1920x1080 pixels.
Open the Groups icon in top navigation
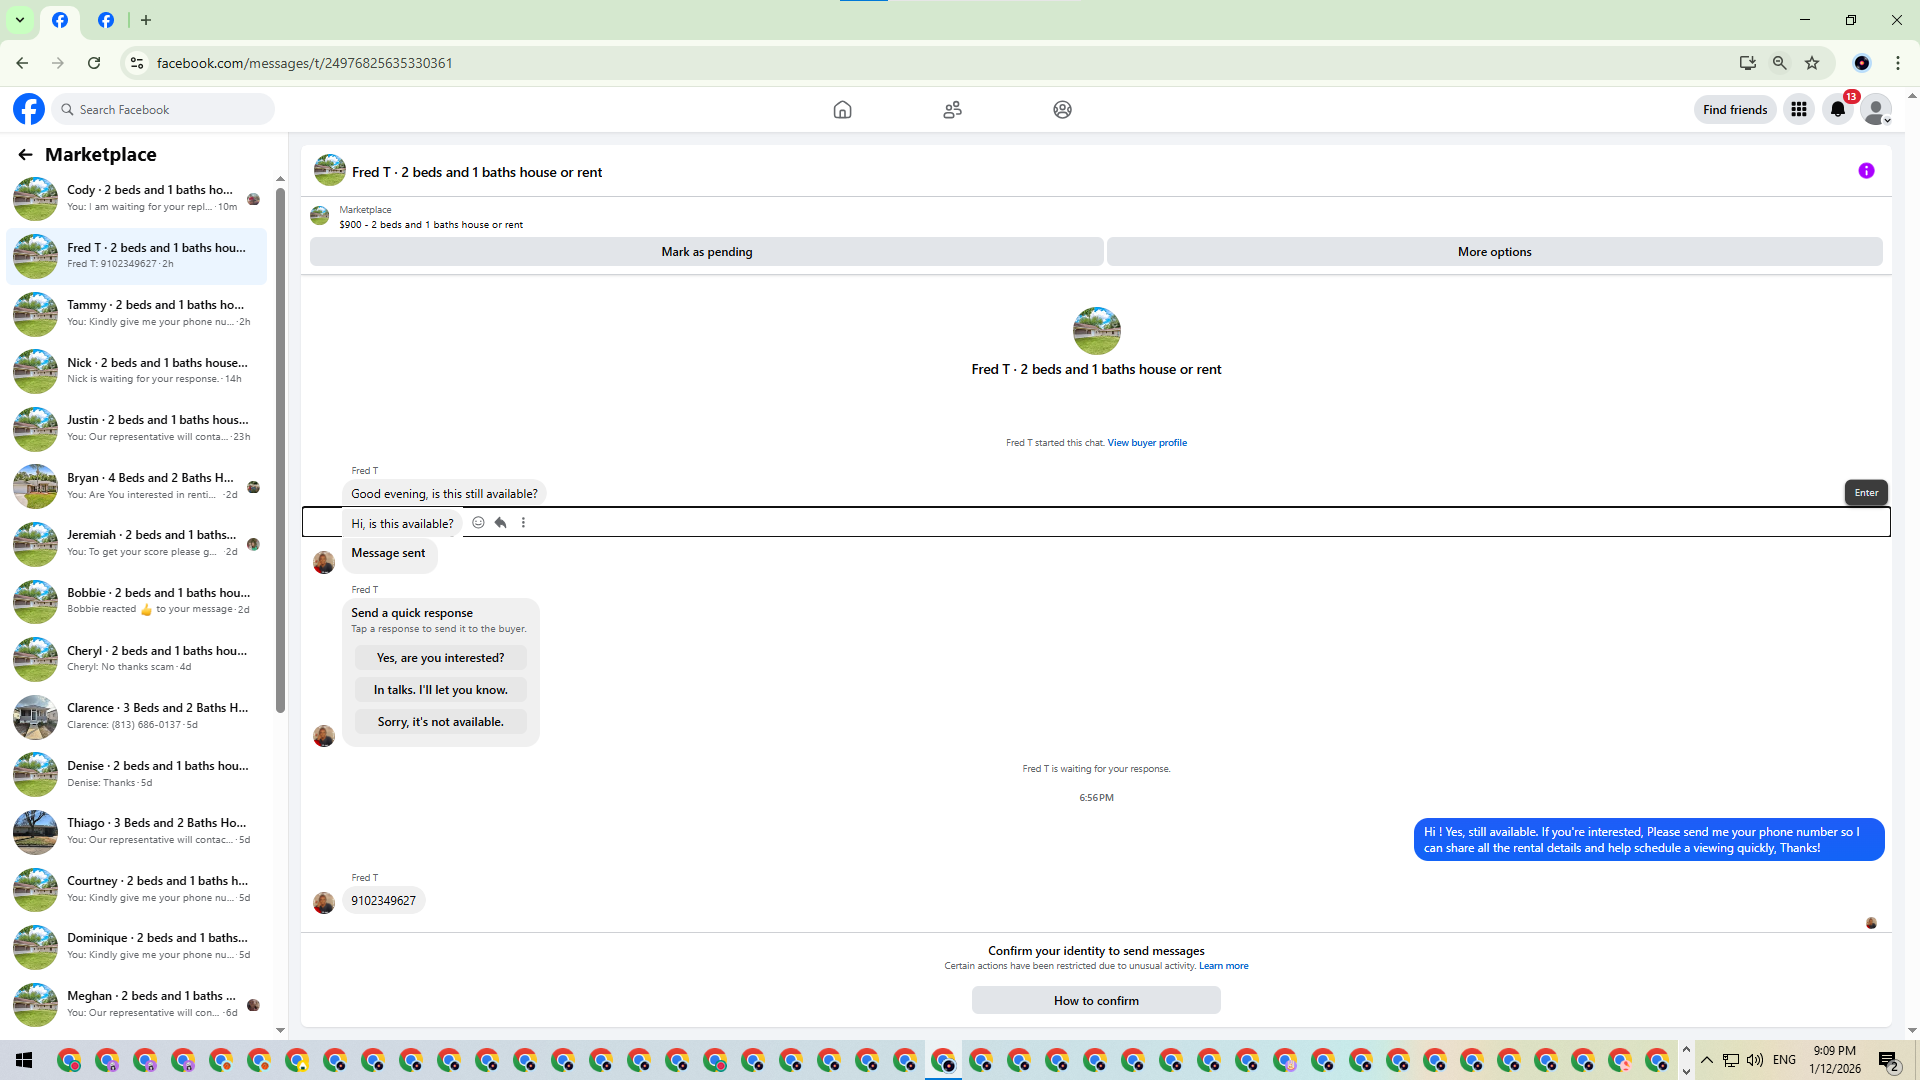click(x=1062, y=110)
